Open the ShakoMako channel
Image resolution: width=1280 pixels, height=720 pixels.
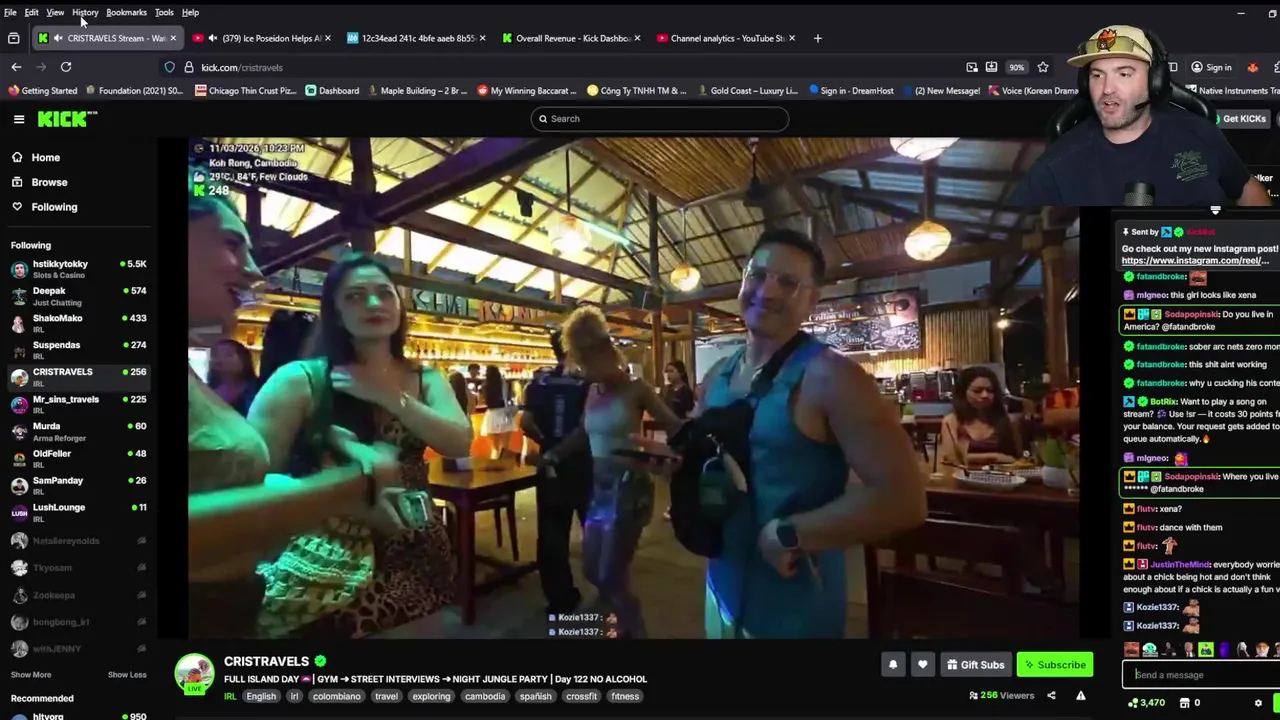[78, 322]
